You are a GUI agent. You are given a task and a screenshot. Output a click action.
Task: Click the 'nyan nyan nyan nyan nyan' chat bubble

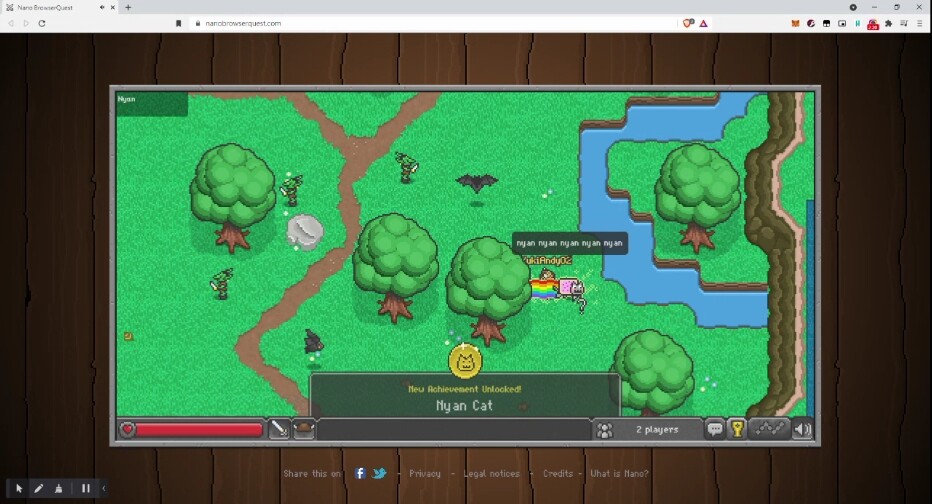coord(569,243)
